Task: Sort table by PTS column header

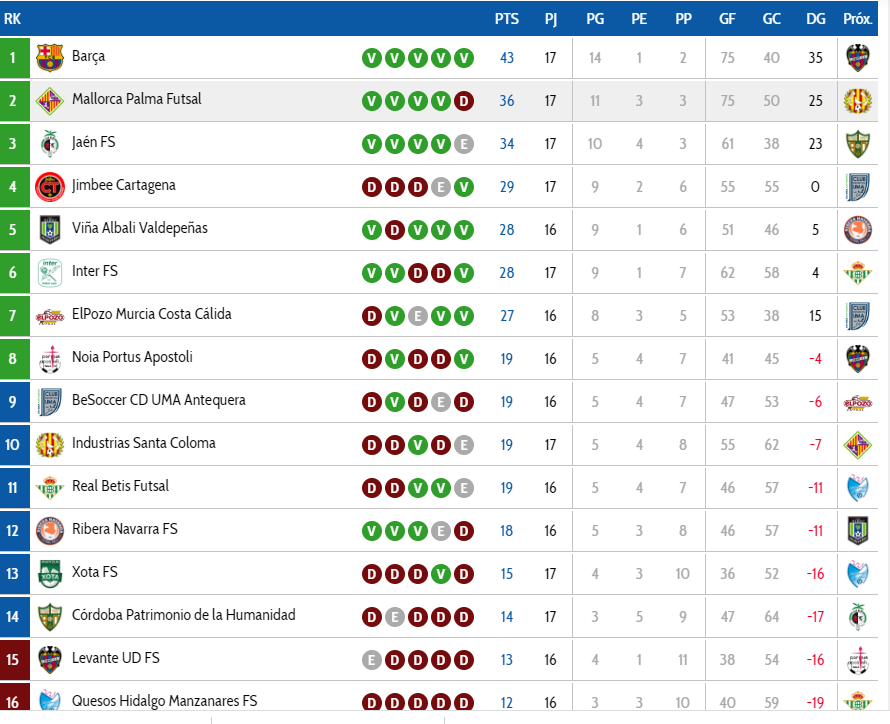Action: click(x=506, y=19)
